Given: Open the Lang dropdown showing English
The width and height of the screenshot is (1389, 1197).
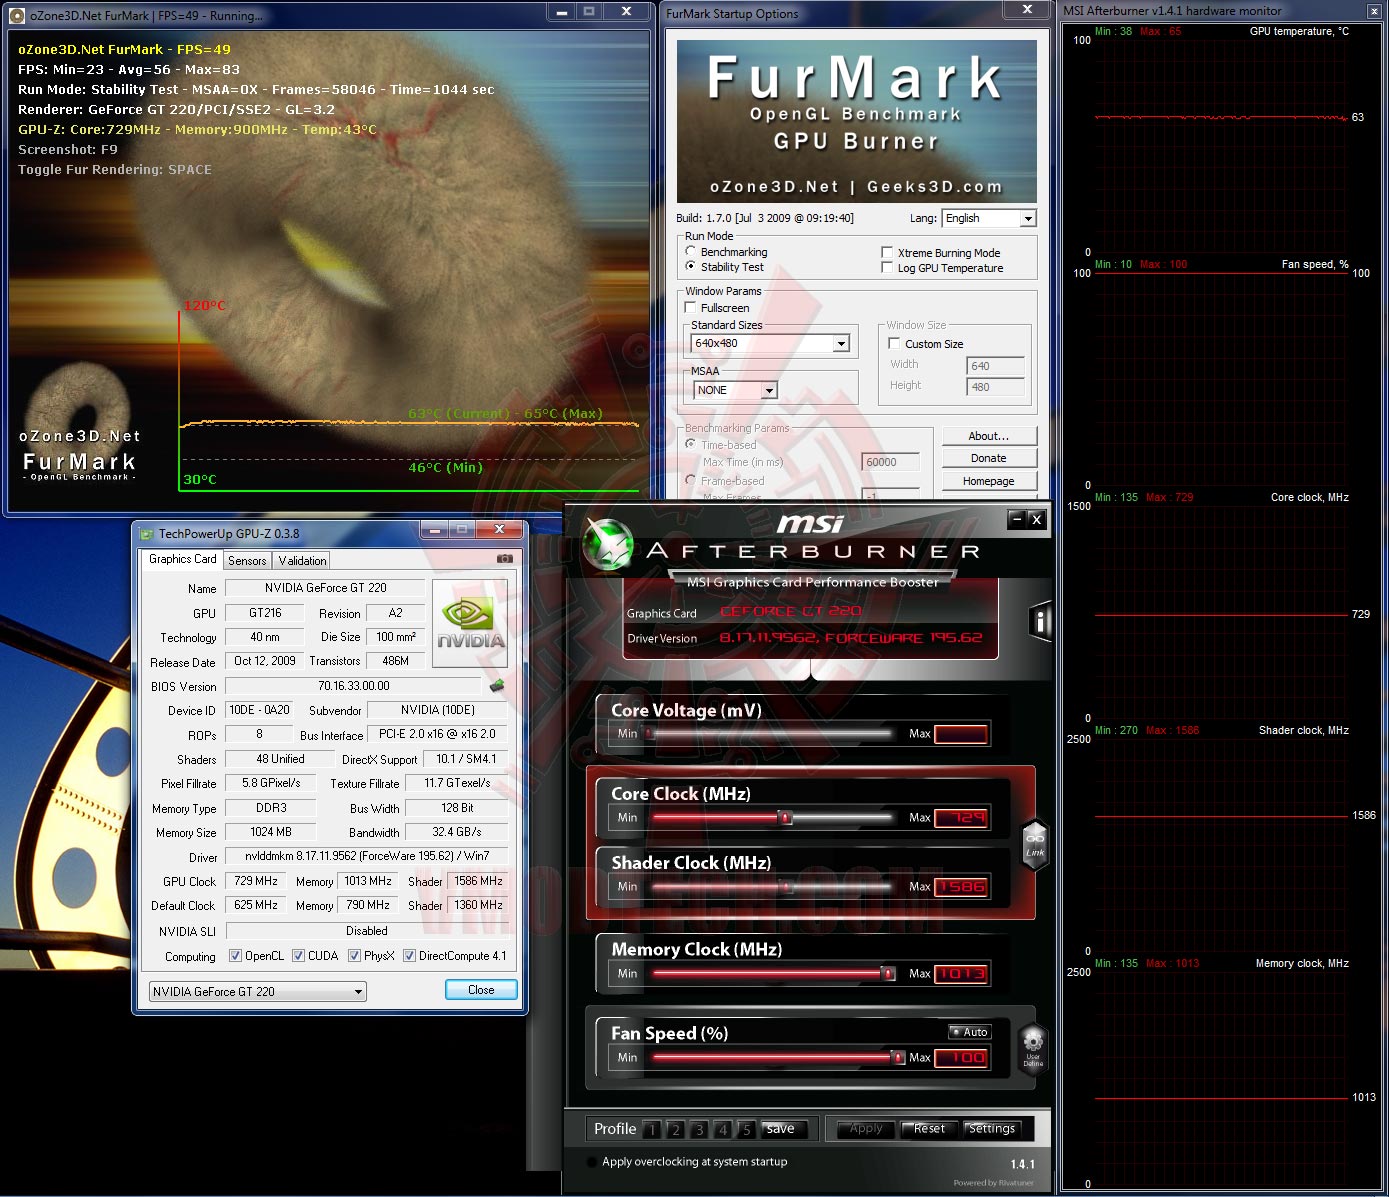Looking at the screenshot, I should 989,218.
